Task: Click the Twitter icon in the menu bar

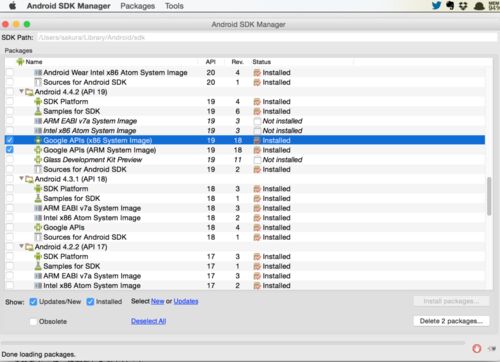Action: pos(437,5)
